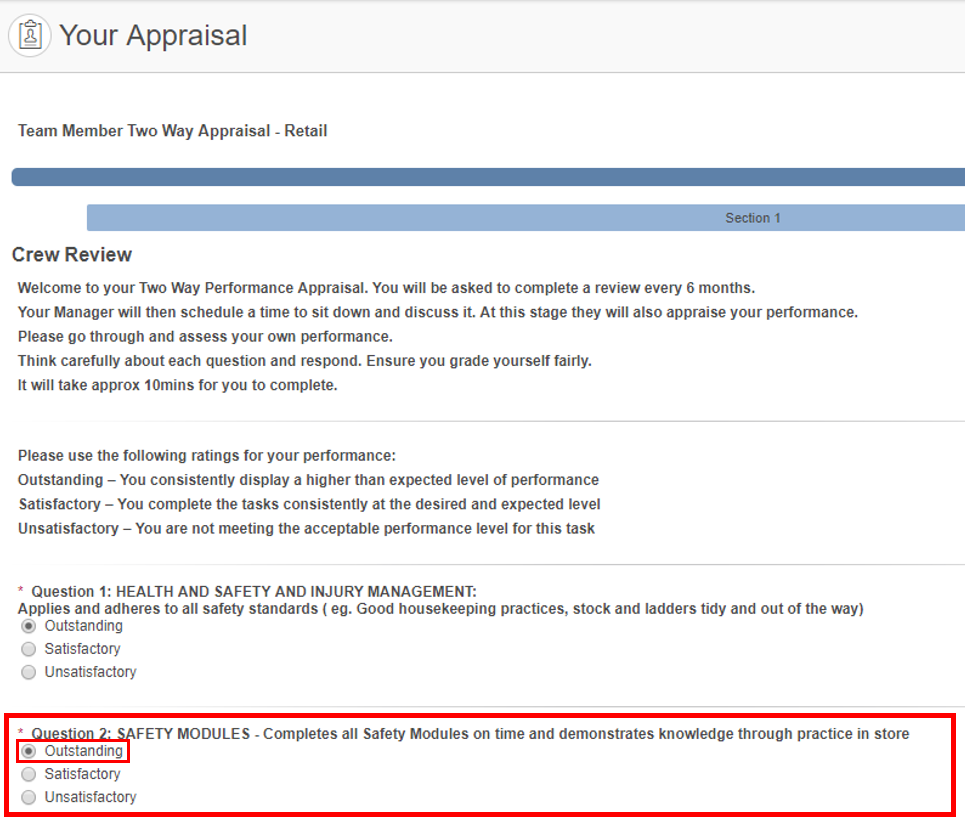Click the Your Appraisal page title
This screenshot has height=823, width=965.
click(x=152, y=35)
